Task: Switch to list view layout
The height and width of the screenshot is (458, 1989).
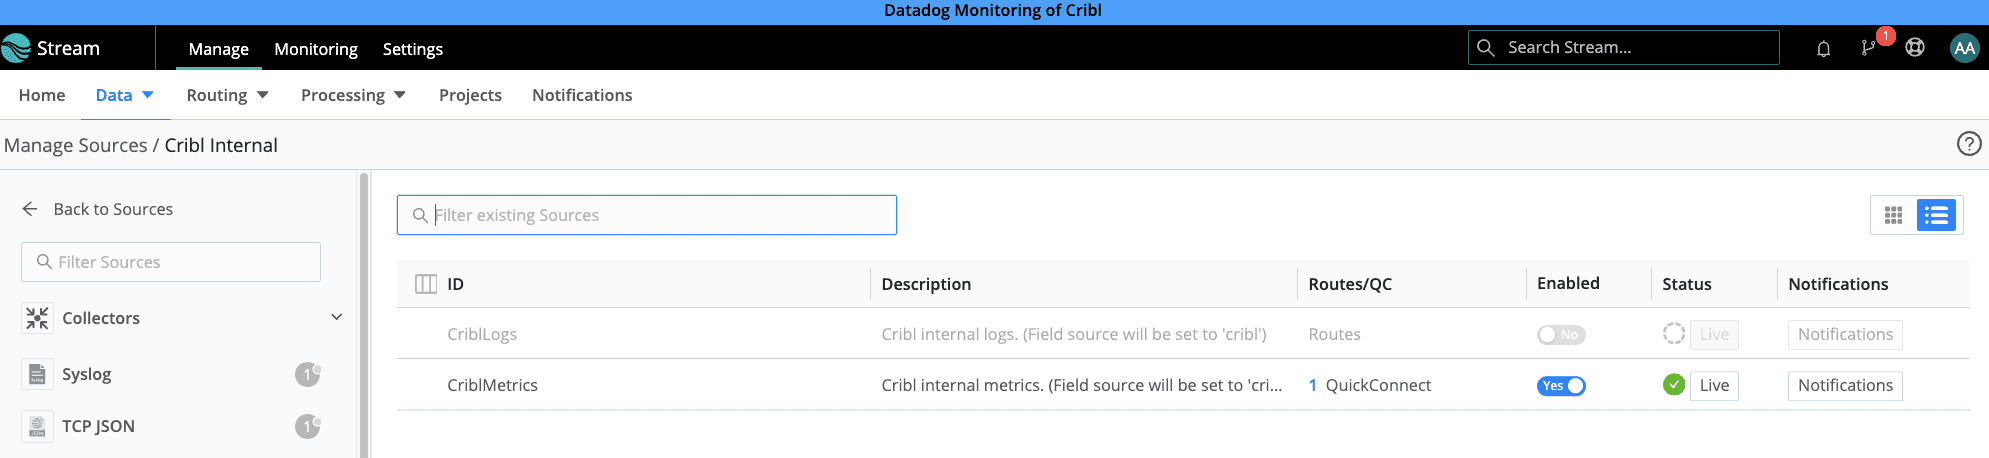Action: (1937, 215)
